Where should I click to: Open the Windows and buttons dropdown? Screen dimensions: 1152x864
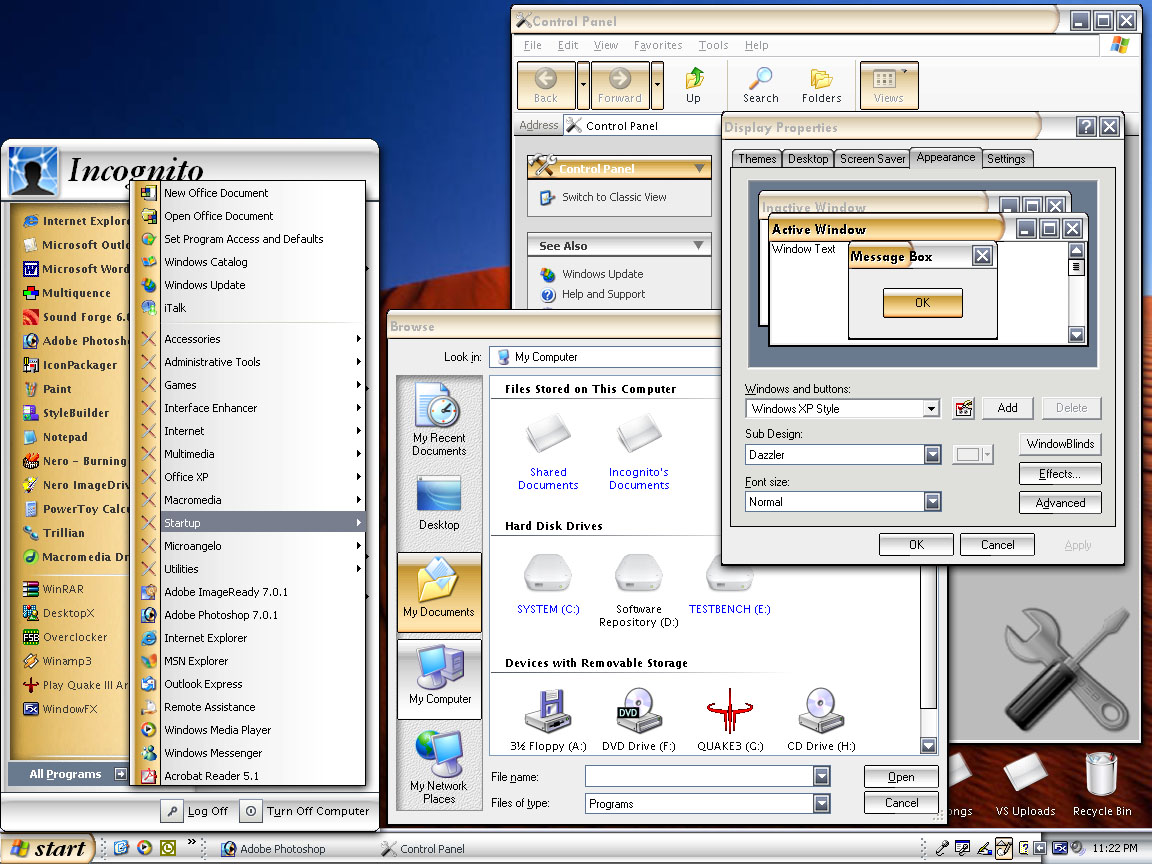(932, 408)
